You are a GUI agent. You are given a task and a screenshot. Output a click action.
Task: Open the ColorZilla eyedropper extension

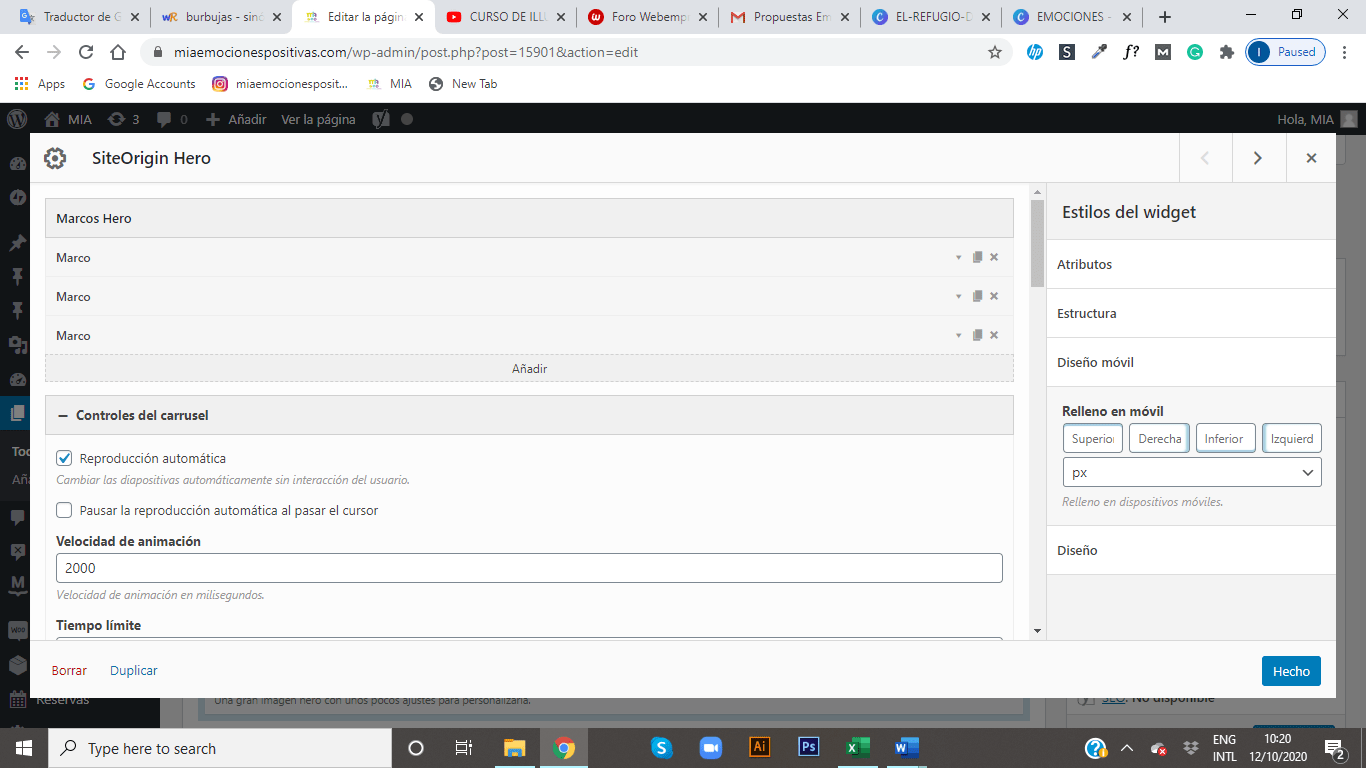coord(1099,52)
